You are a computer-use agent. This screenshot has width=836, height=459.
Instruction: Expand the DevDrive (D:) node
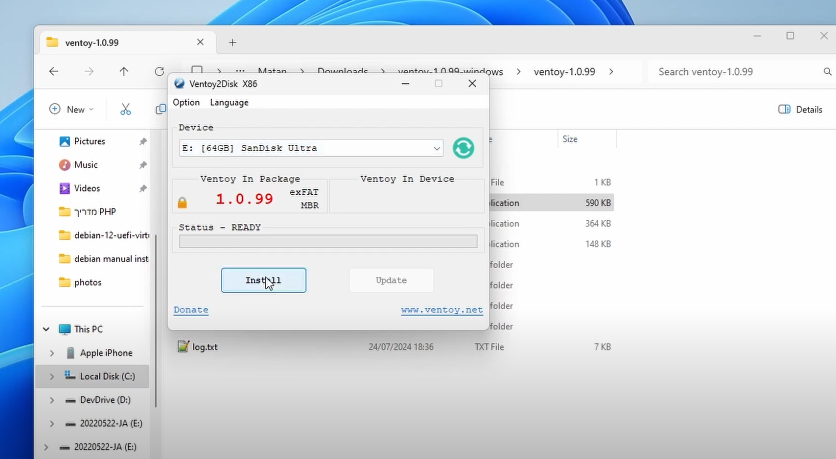point(52,400)
